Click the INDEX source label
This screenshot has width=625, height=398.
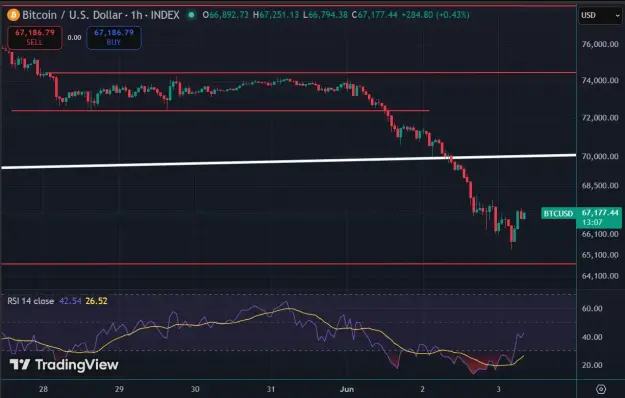165,15
